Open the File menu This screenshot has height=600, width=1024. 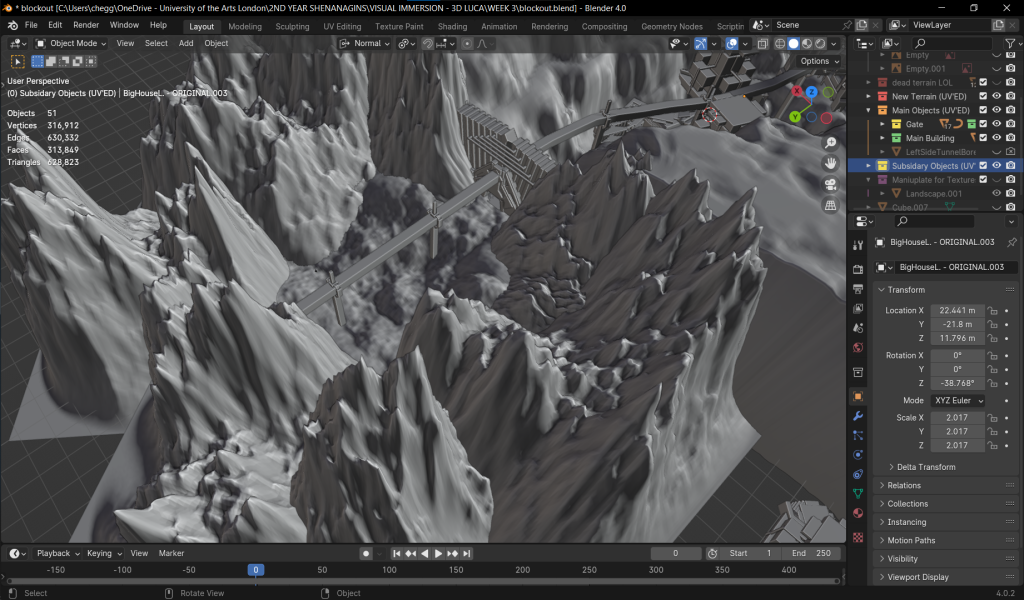point(31,25)
